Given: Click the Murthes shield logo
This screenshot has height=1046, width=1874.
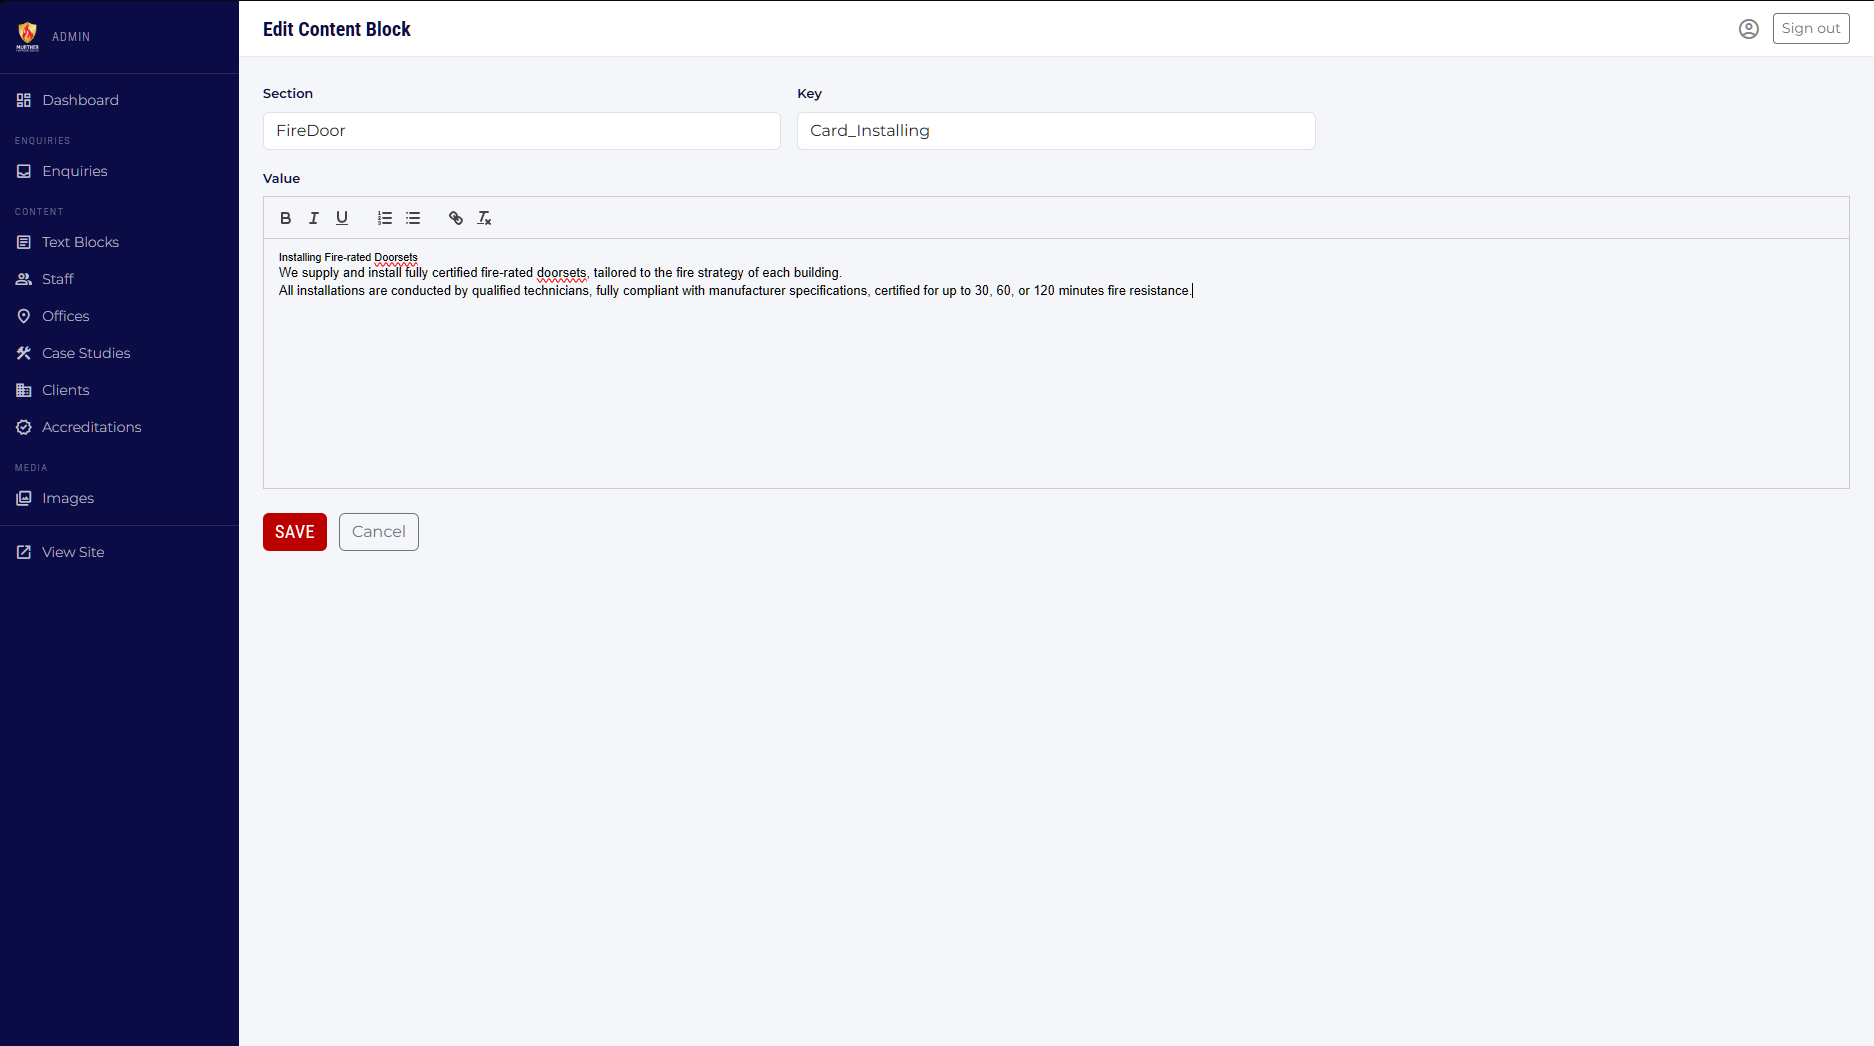Looking at the screenshot, I should (x=27, y=33).
